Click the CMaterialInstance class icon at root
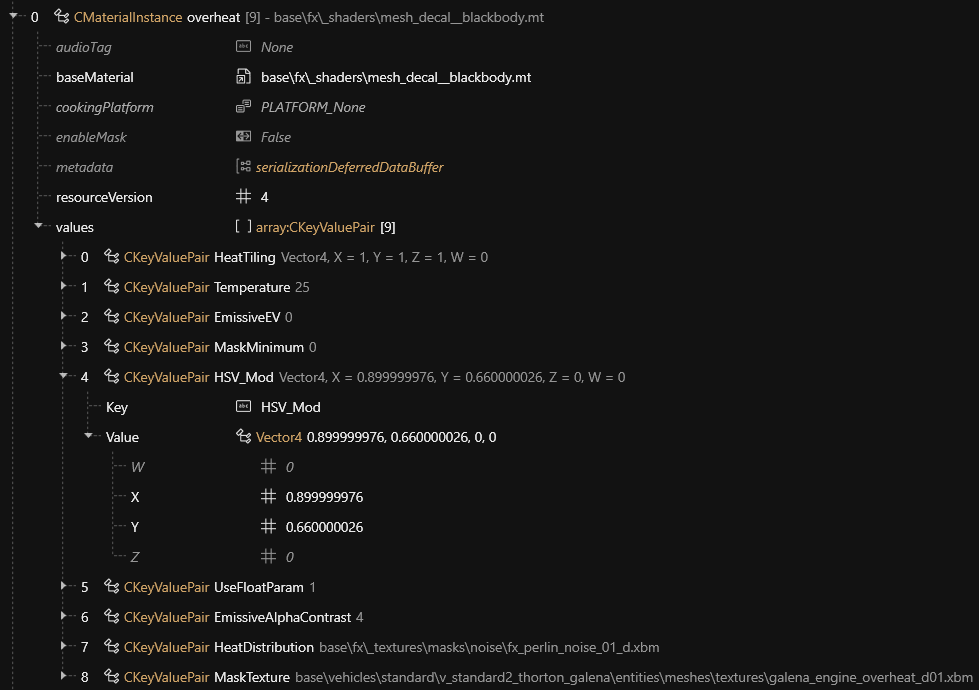 (x=61, y=17)
